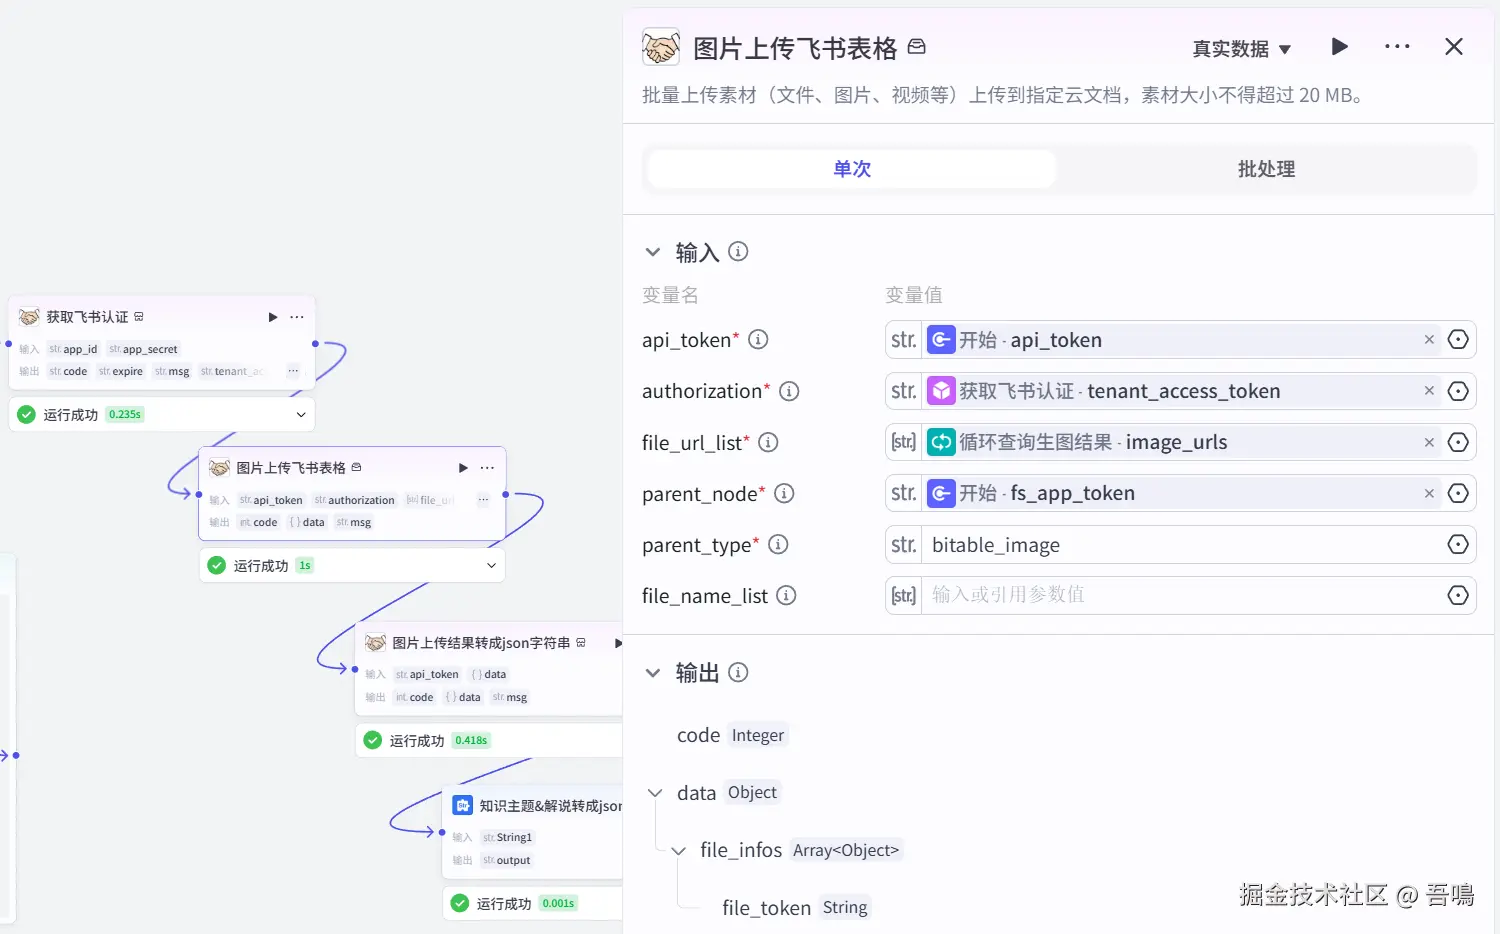Open the variable picker for file_url_list
Viewport: 1500px width, 934px height.
tap(1458, 442)
